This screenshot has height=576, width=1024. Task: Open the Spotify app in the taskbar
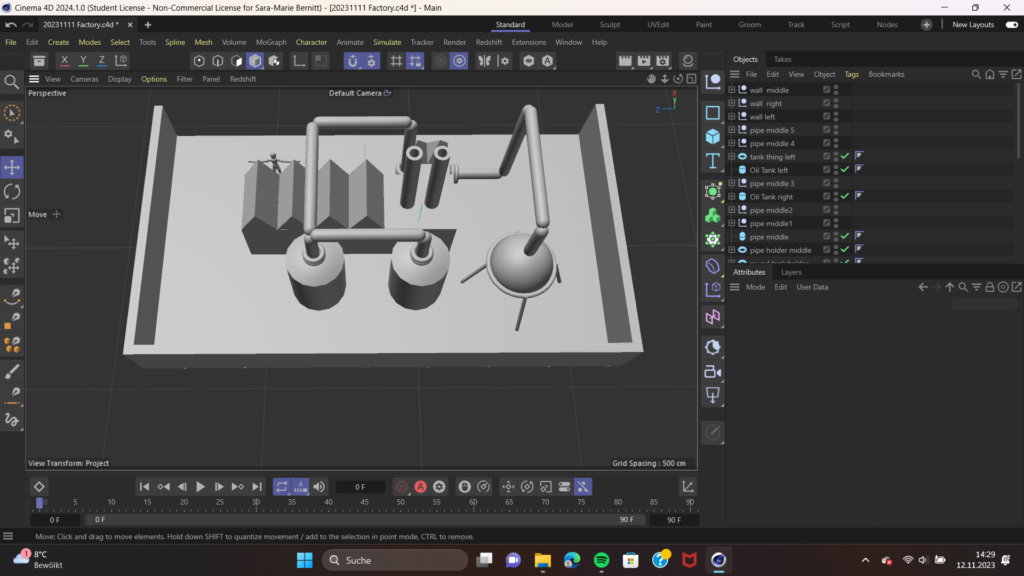pos(601,560)
